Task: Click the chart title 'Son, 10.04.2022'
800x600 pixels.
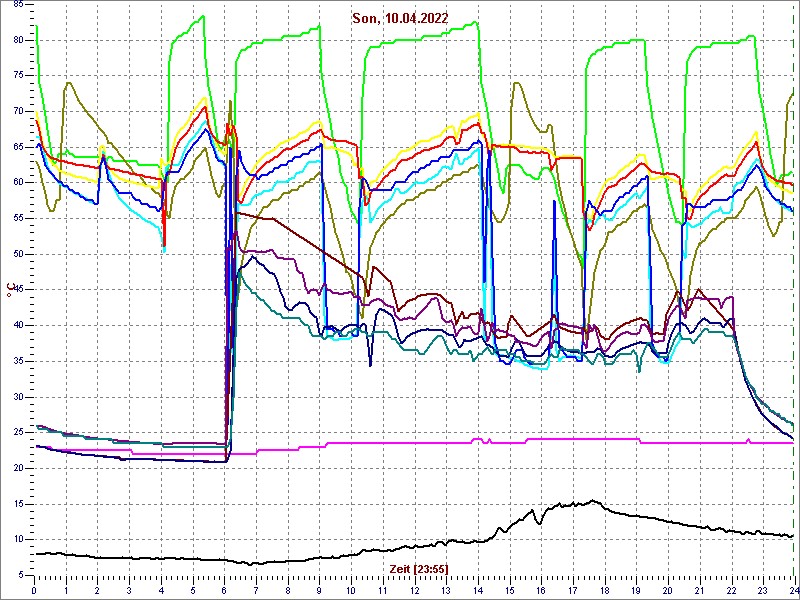Action: [400, 18]
